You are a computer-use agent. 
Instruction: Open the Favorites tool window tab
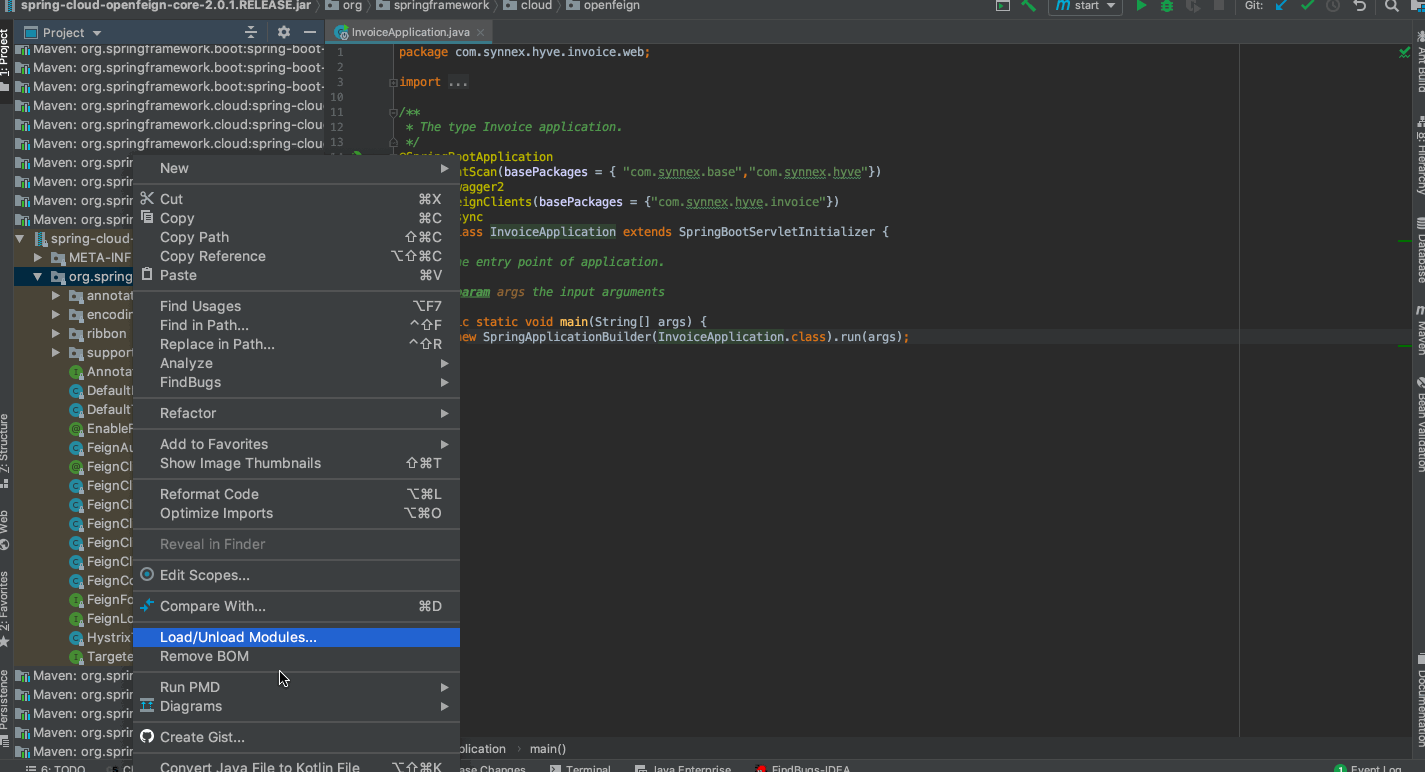[x=5, y=610]
